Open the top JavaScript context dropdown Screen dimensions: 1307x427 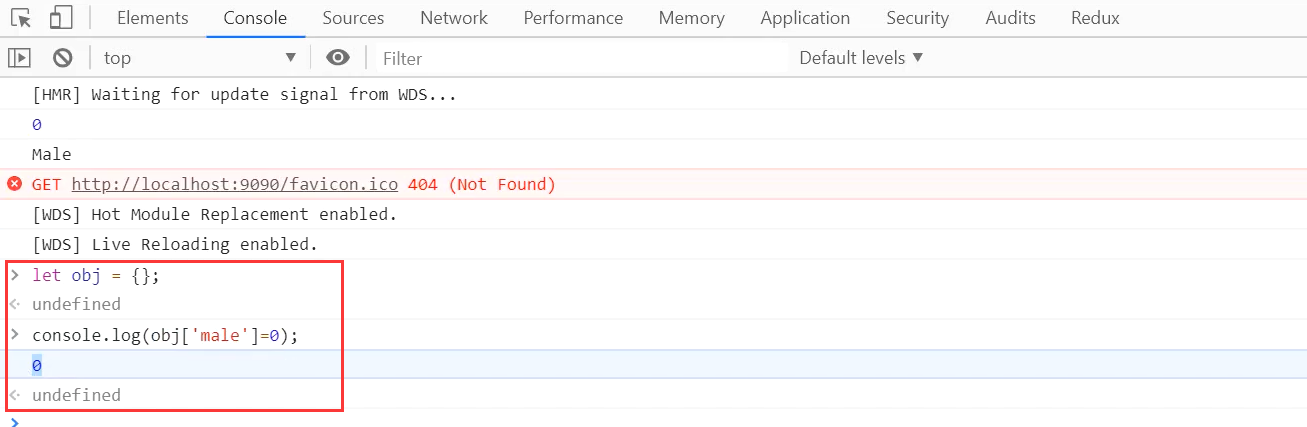pyautogui.click(x=200, y=58)
